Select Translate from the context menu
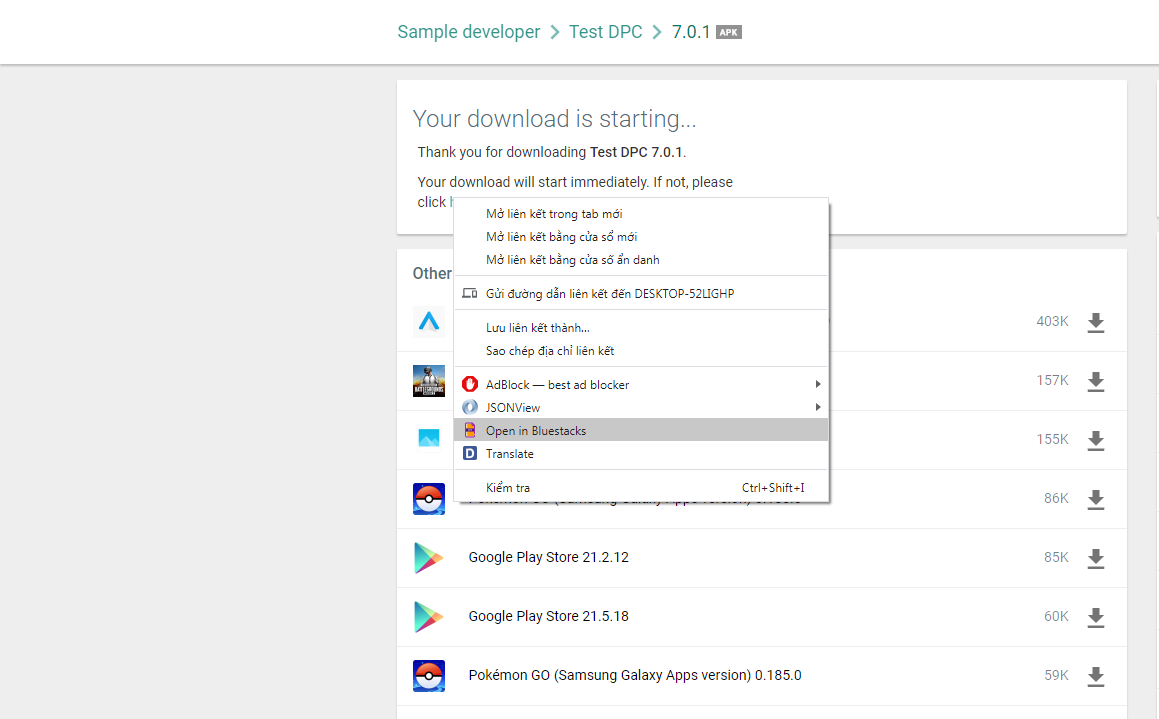The image size is (1159, 719). click(x=641, y=453)
